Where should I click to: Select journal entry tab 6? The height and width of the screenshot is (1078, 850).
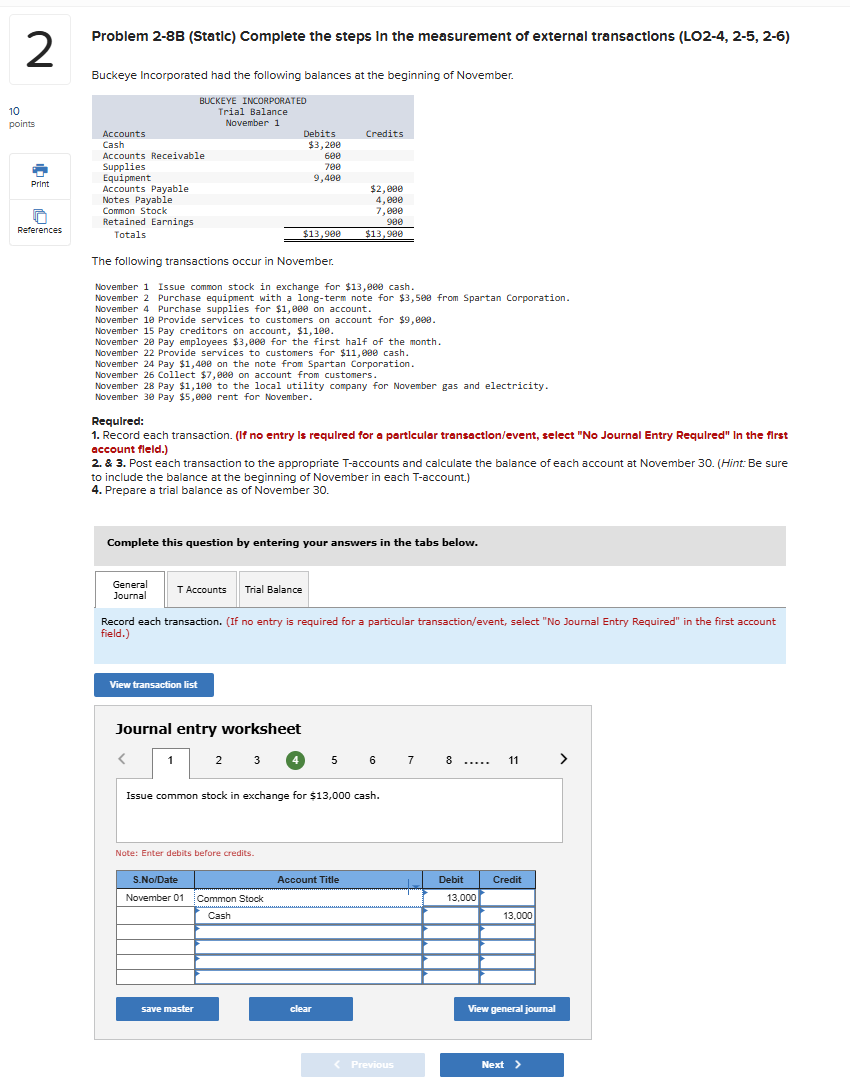coord(373,760)
